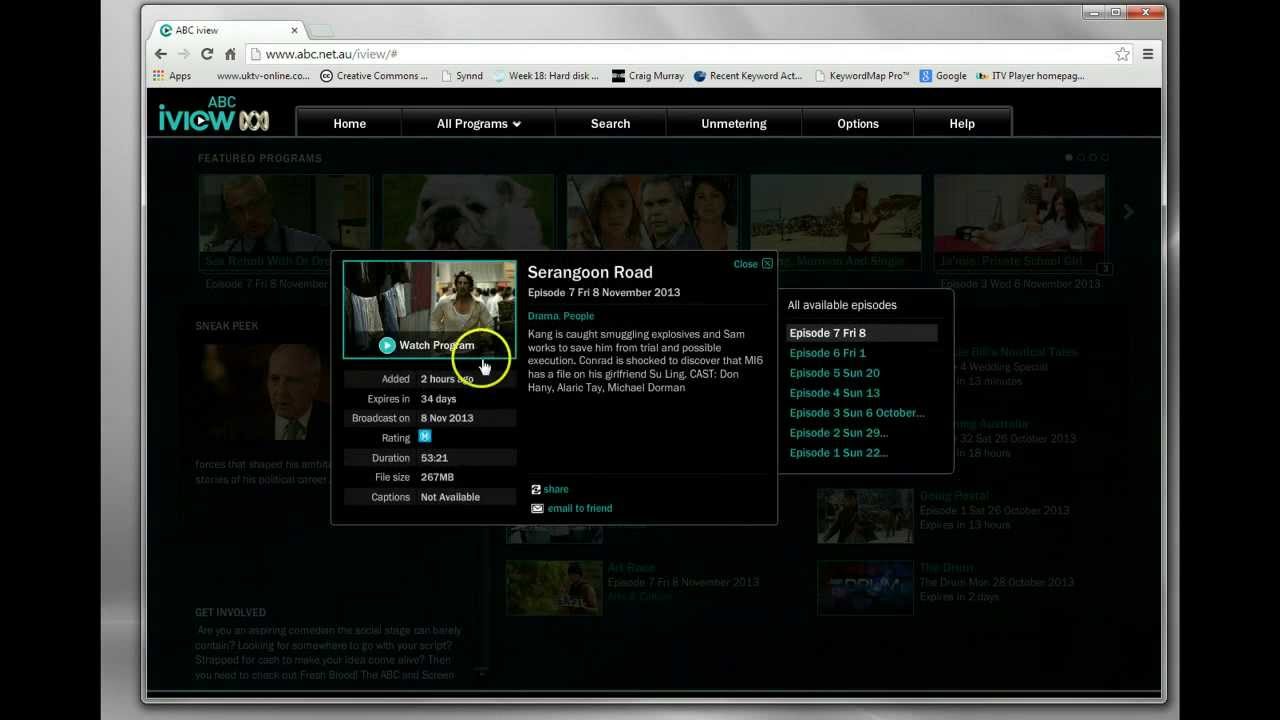Close the Serangoon Road popup
The image size is (1280, 720).
tap(753, 264)
